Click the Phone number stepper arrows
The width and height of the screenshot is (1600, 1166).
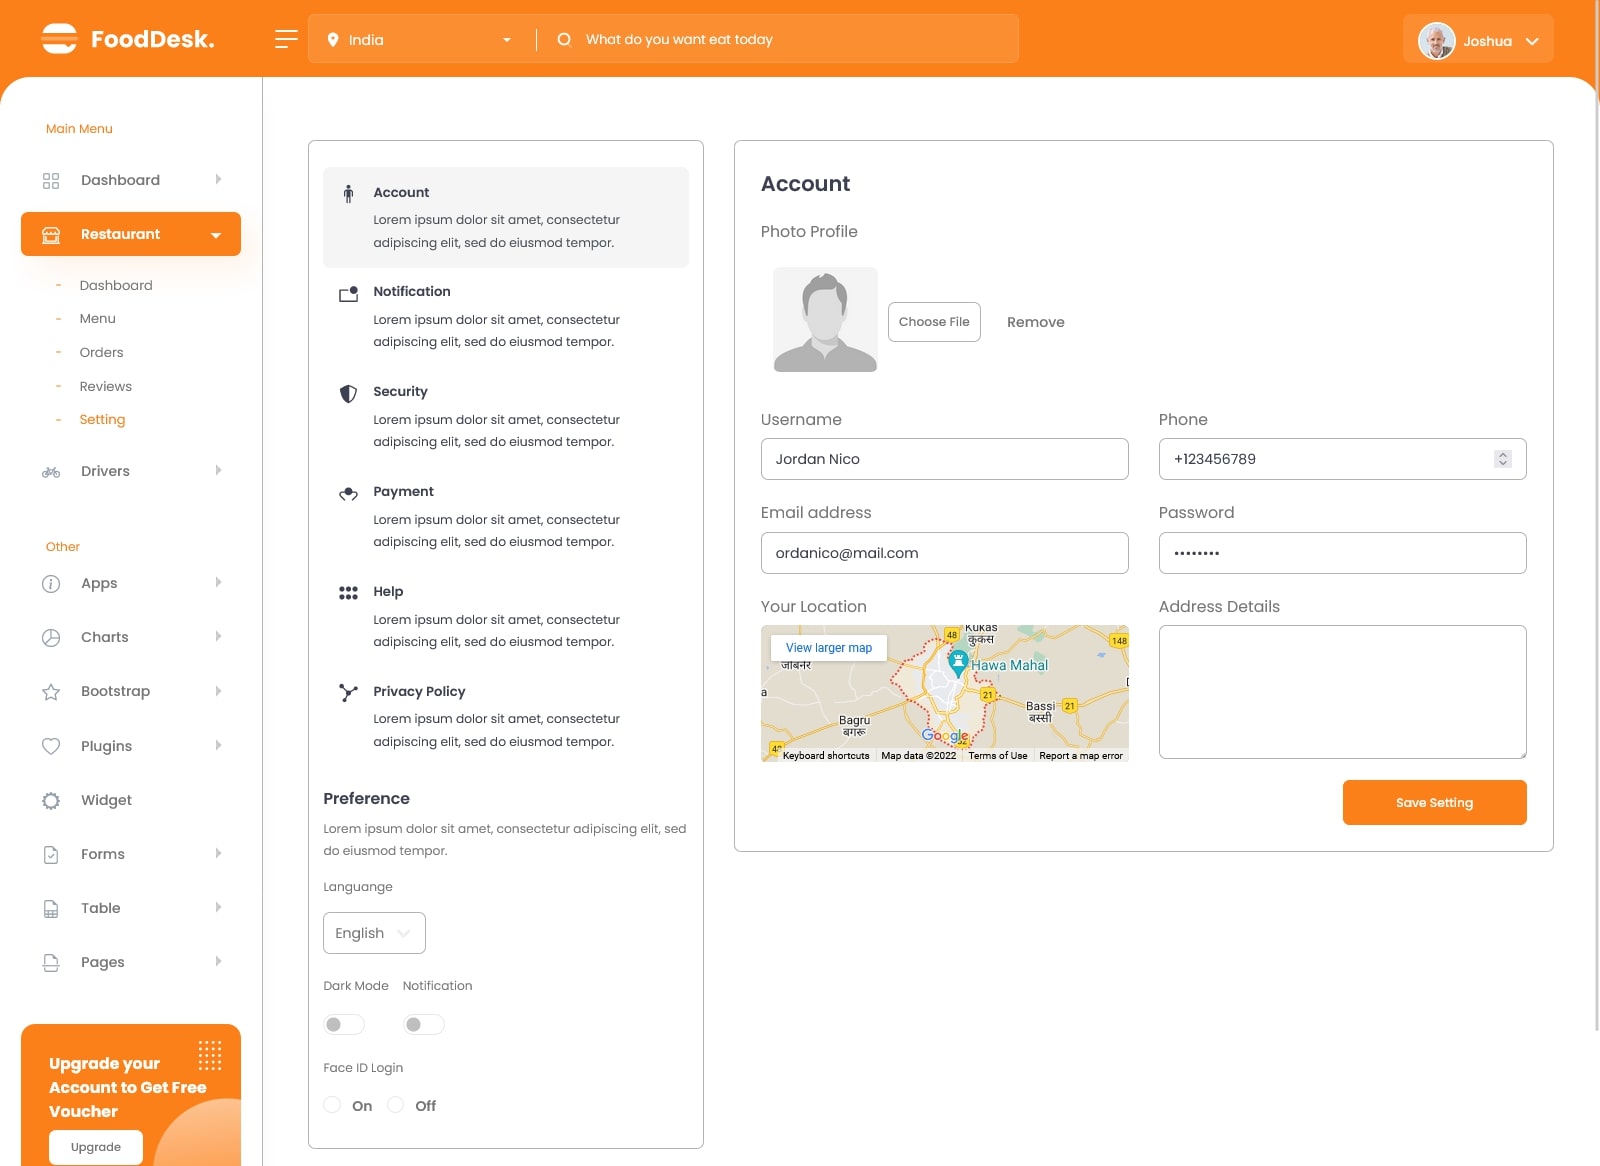pyautogui.click(x=1502, y=459)
